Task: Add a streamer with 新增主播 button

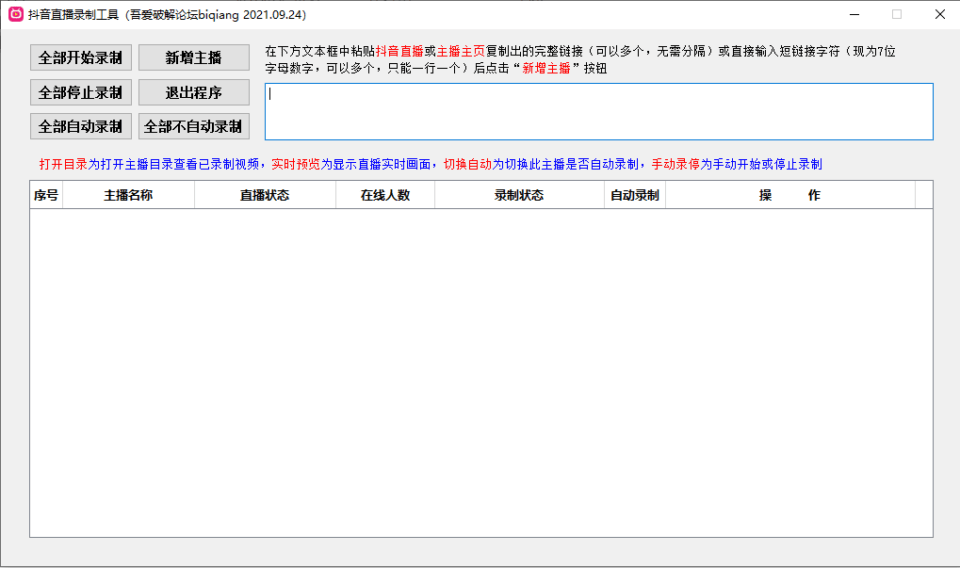Action: click(193, 58)
